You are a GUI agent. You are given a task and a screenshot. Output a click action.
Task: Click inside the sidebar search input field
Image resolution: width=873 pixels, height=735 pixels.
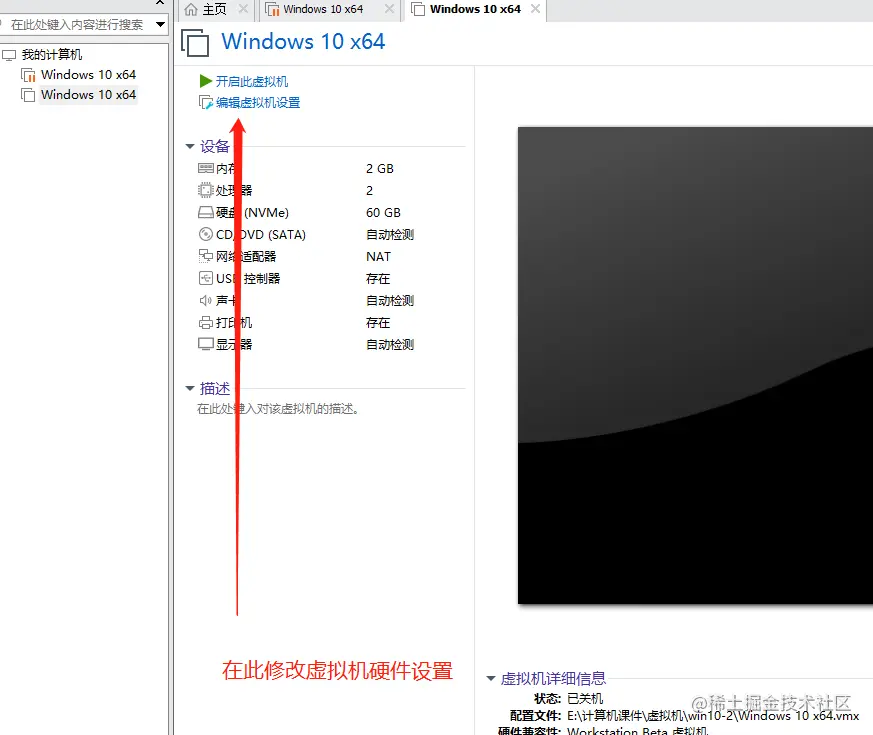point(75,24)
